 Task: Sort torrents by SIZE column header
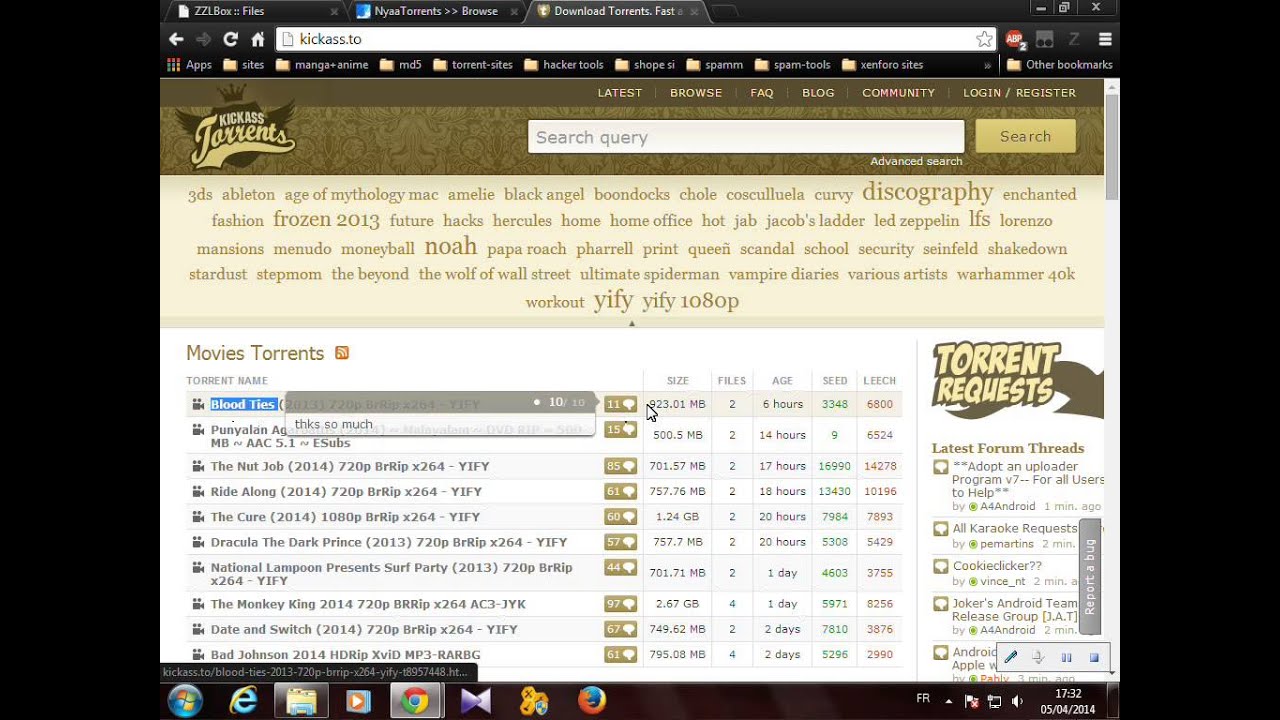(678, 381)
